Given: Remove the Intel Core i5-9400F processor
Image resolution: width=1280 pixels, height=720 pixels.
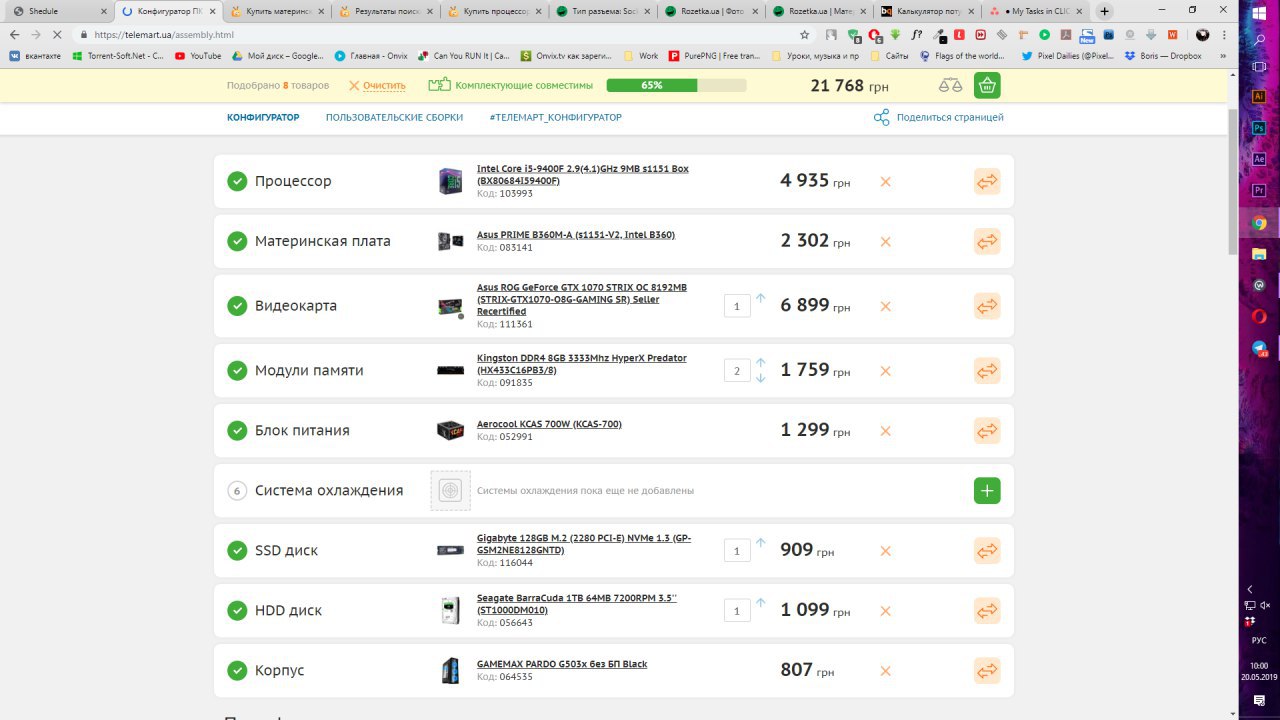Looking at the screenshot, I should (885, 182).
